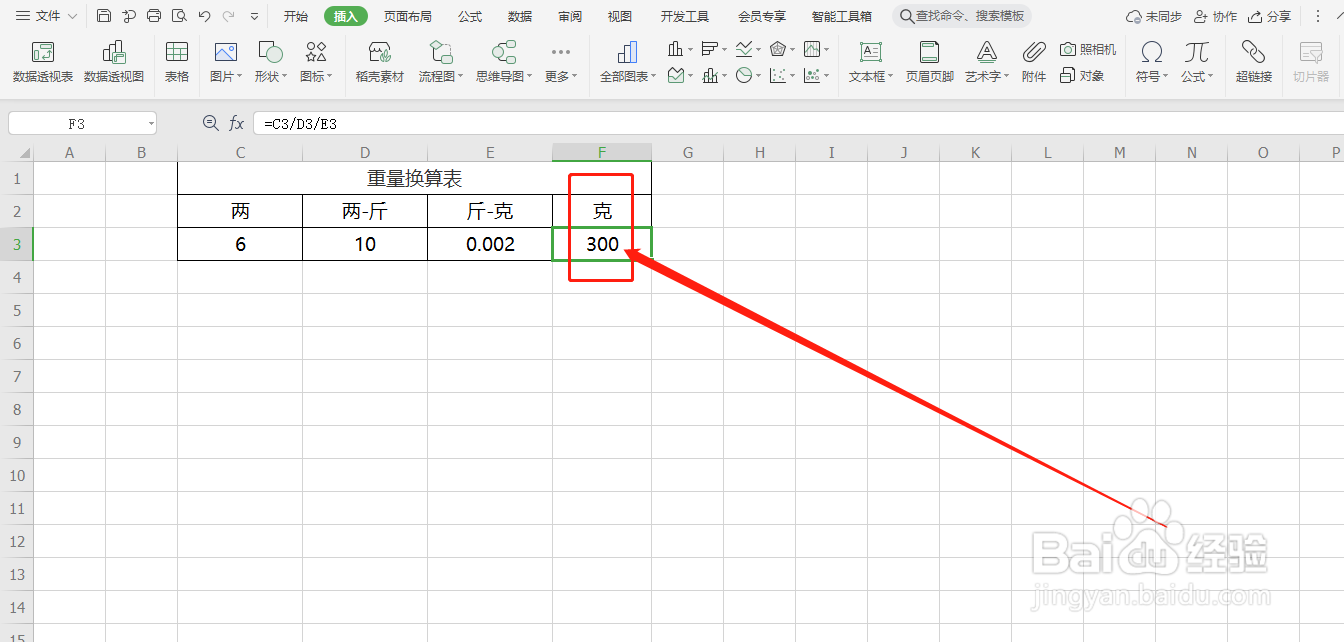Insert a 文本框 text box
The image size is (1344, 642).
pyautogui.click(x=869, y=60)
